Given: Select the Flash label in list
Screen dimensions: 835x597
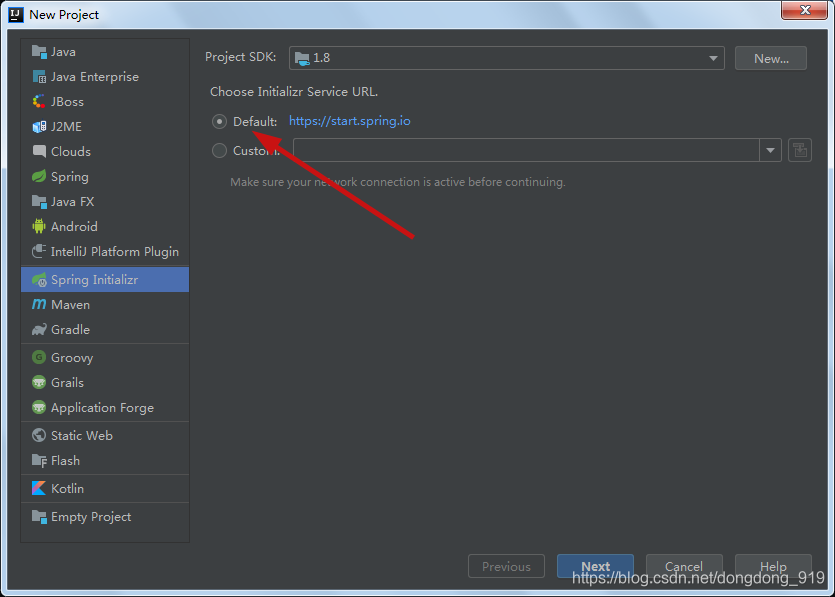Looking at the screenshot, I should coord(65,460).
